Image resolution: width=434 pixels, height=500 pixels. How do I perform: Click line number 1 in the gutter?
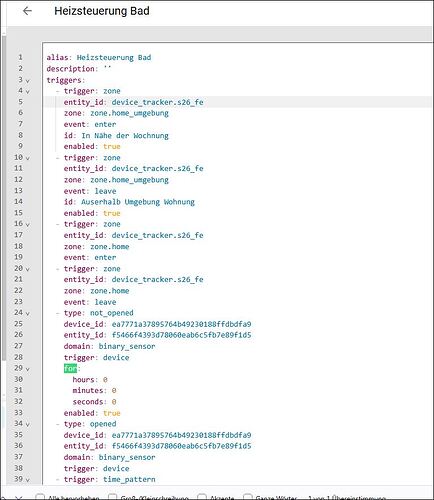20,57
